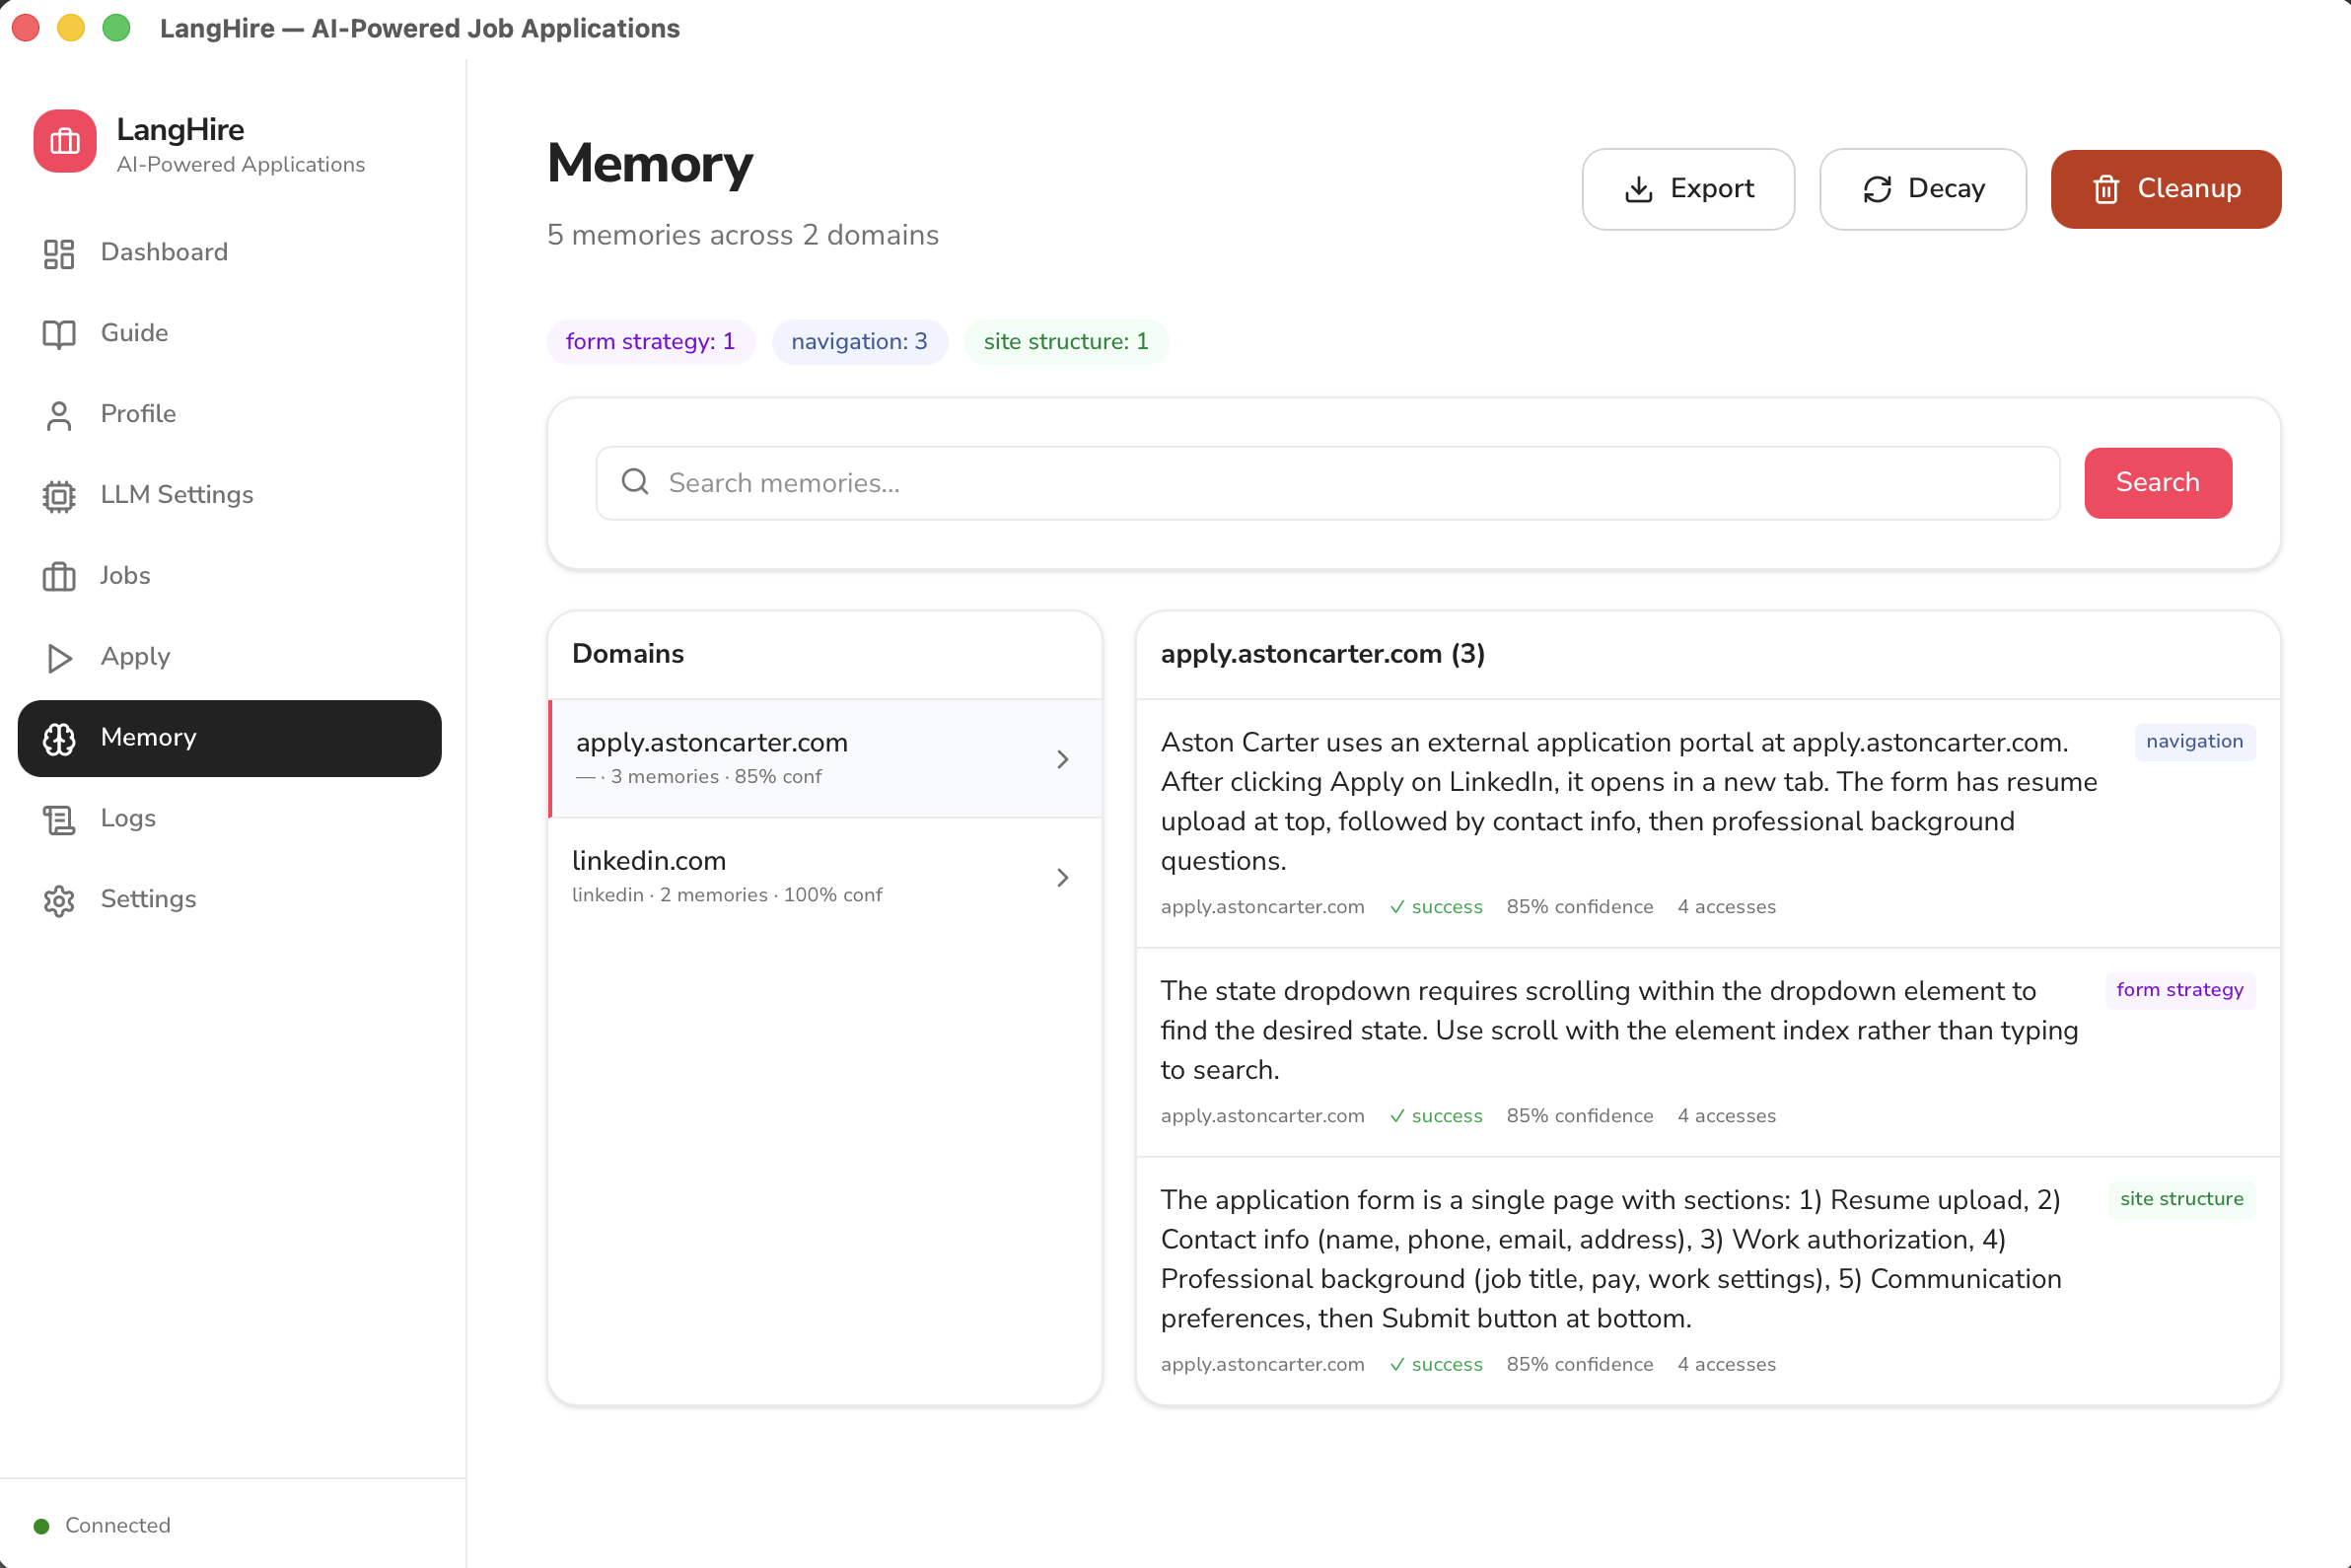Click the Memory brain icon

[59, 739]
